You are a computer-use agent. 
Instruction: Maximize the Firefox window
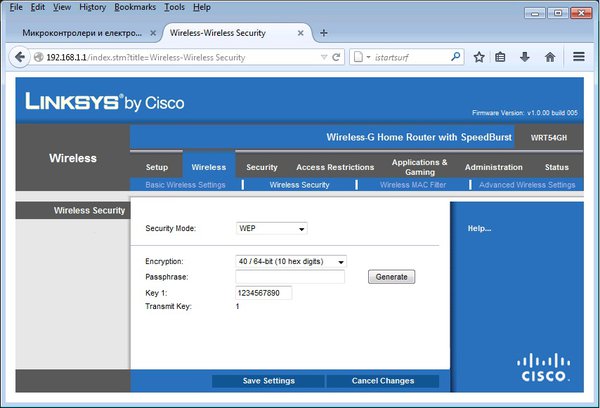(x=558, y=13)
